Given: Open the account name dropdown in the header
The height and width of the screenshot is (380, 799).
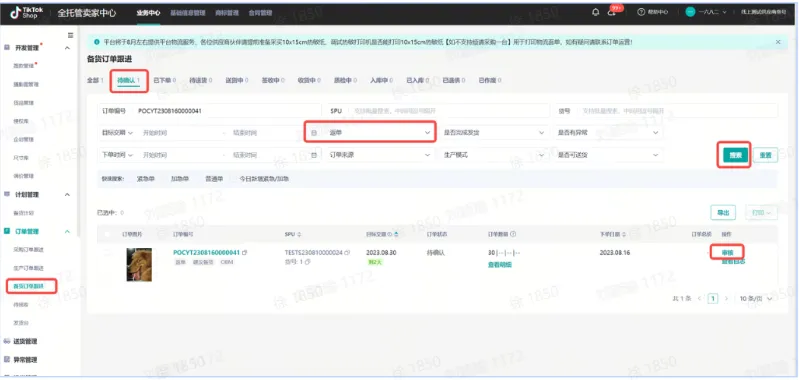Looking at the screenshot, I should (x=712, y=12).
